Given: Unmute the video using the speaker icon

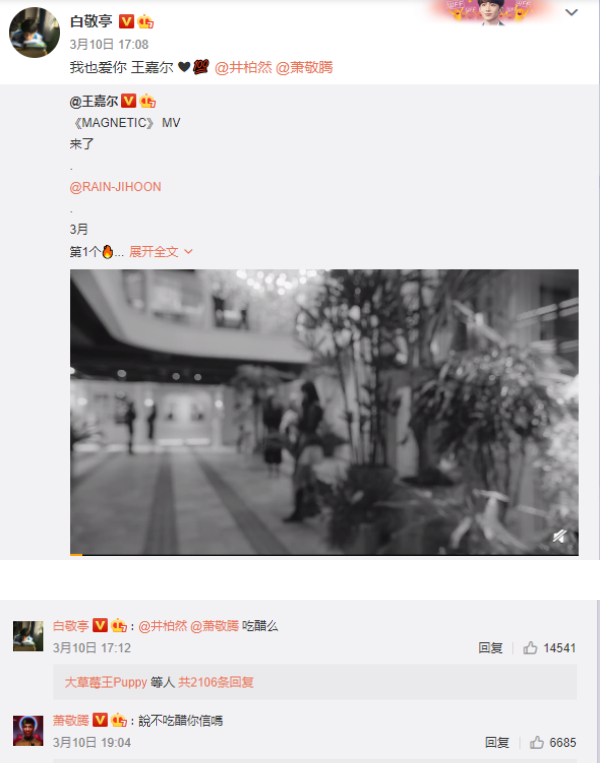Looking at the screenshot, I should (560, 536).
